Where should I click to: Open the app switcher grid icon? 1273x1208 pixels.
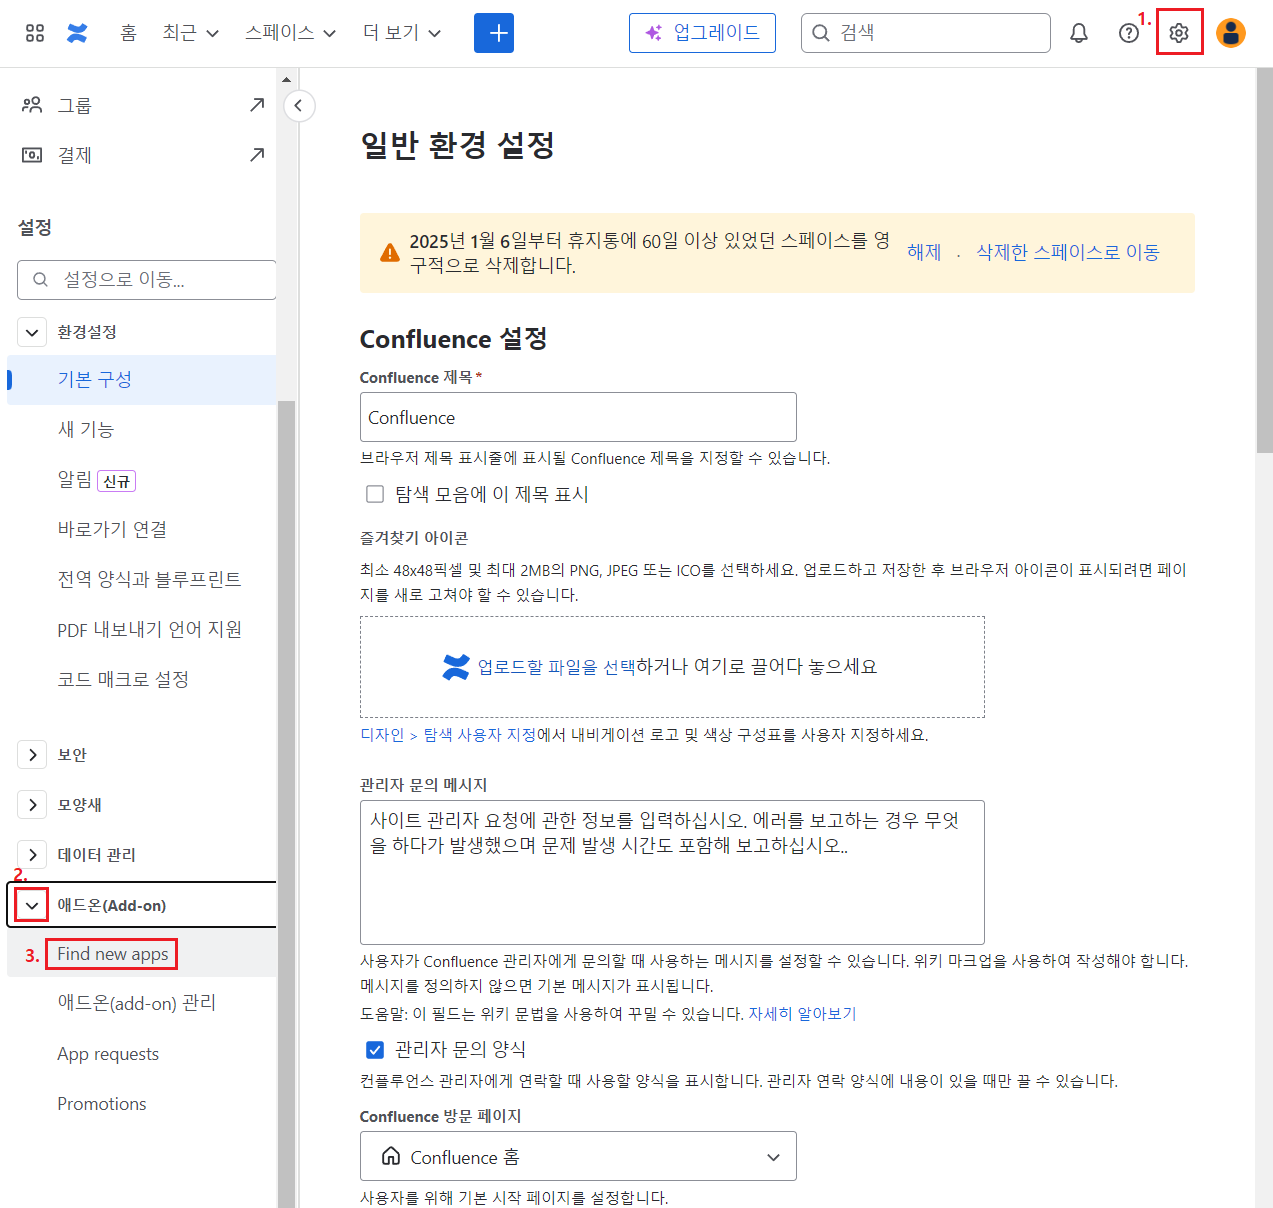pos(35,33)
